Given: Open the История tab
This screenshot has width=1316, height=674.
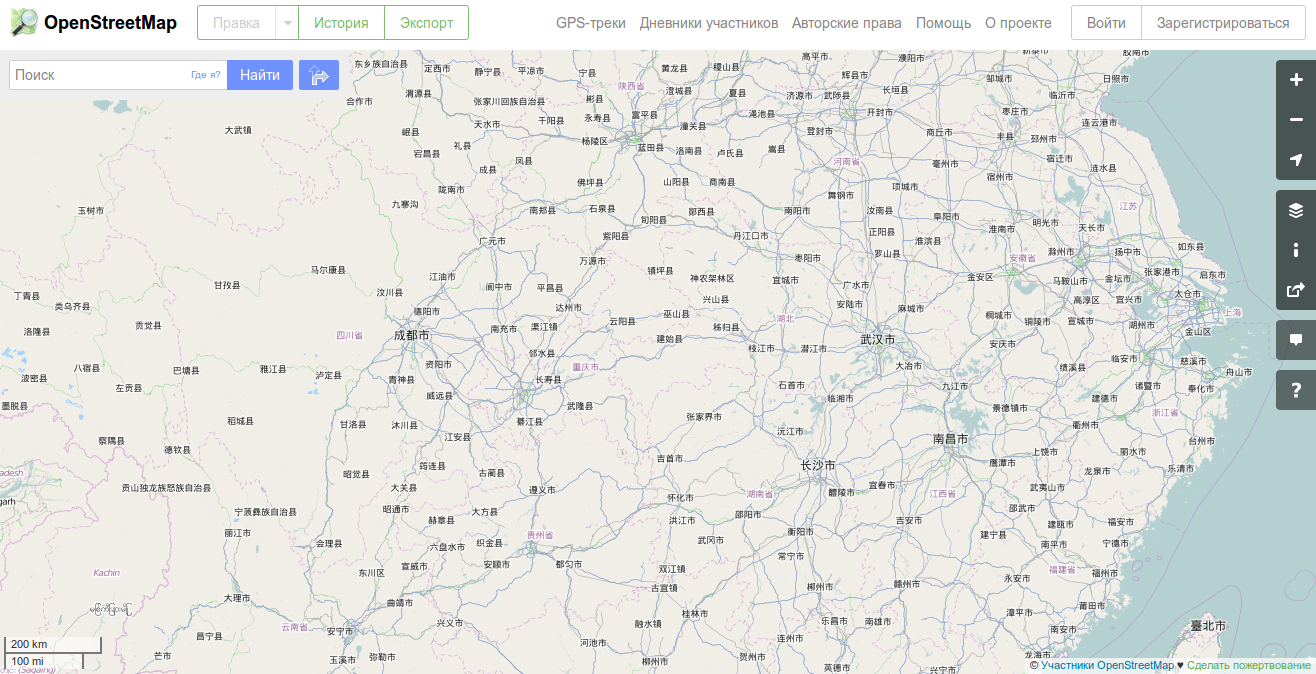Looking at the screenshot, I should tap(341, 23).
